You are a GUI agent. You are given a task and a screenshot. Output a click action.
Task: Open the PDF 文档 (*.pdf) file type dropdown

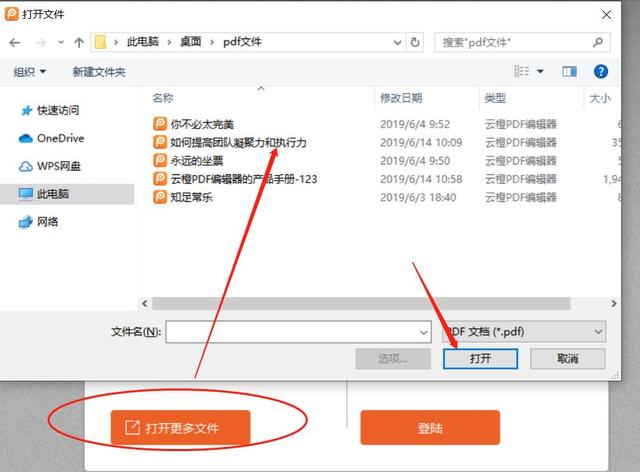[x=524, y=332]
